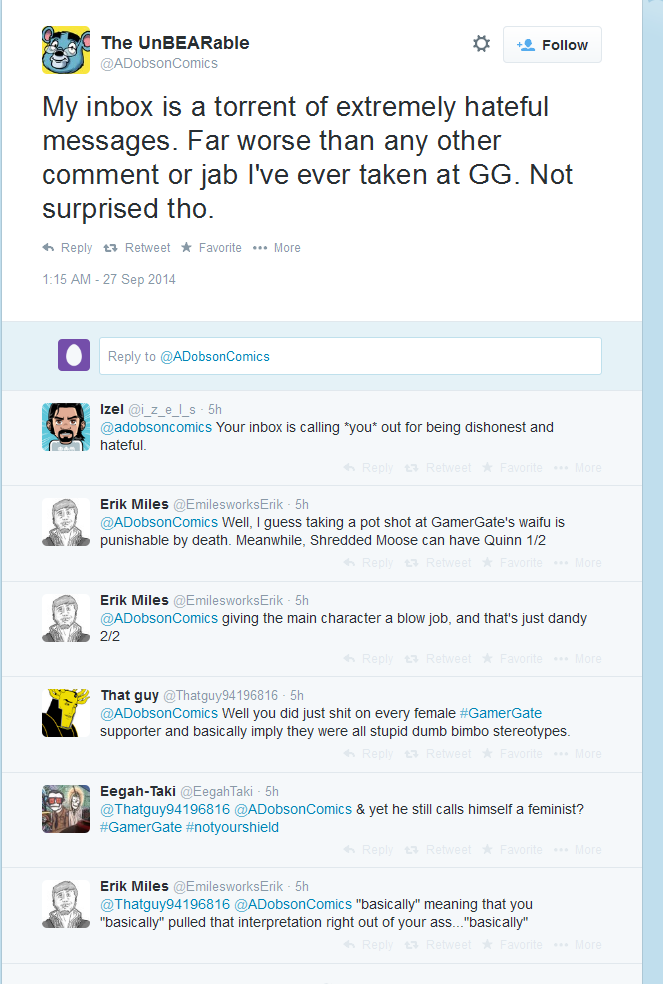Favorite the main tweet with the star

pyautogui.click(x=211, y=248)
